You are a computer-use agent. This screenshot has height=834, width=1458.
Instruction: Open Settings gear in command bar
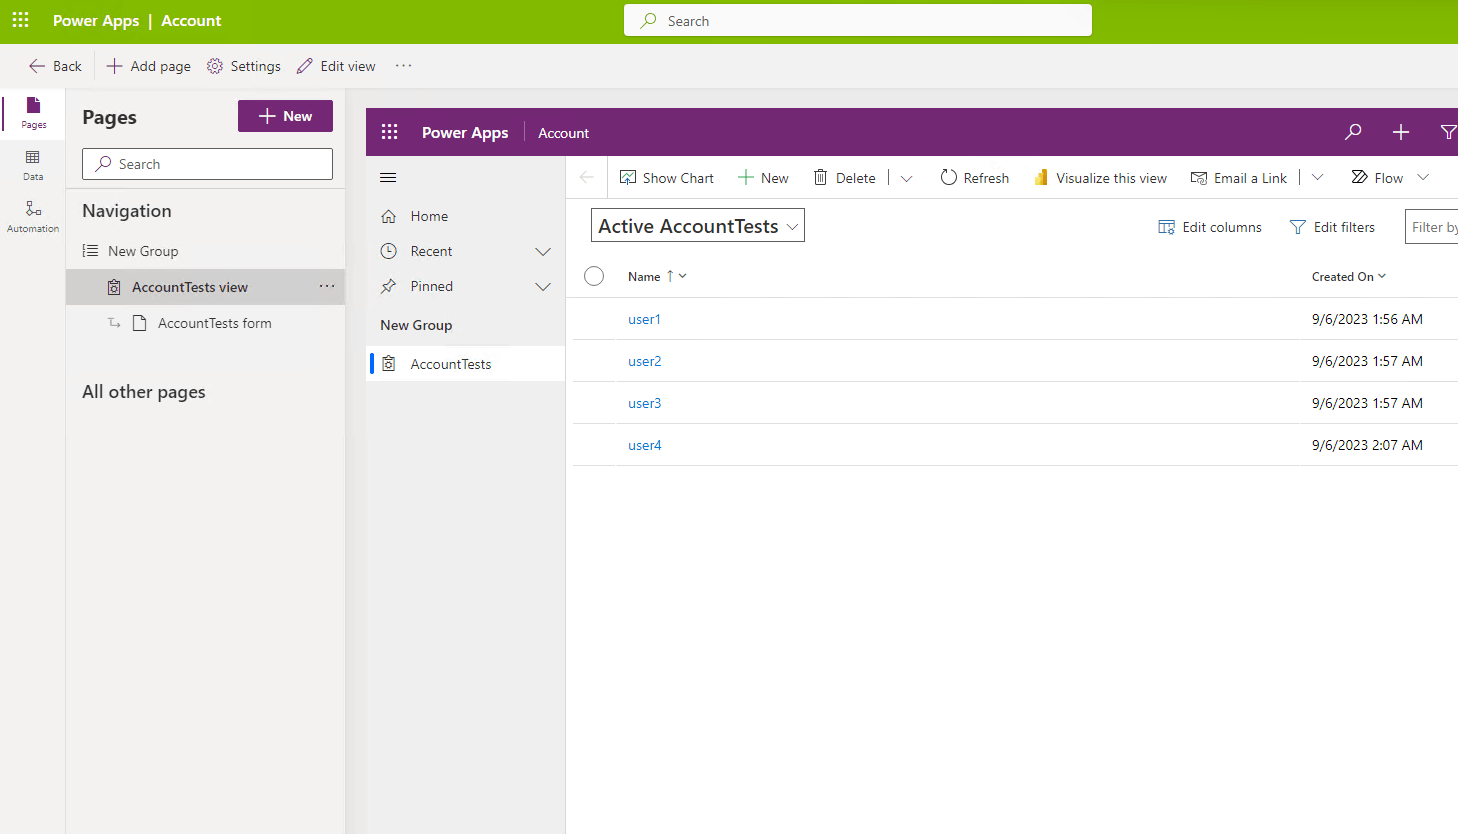point(215,66)
